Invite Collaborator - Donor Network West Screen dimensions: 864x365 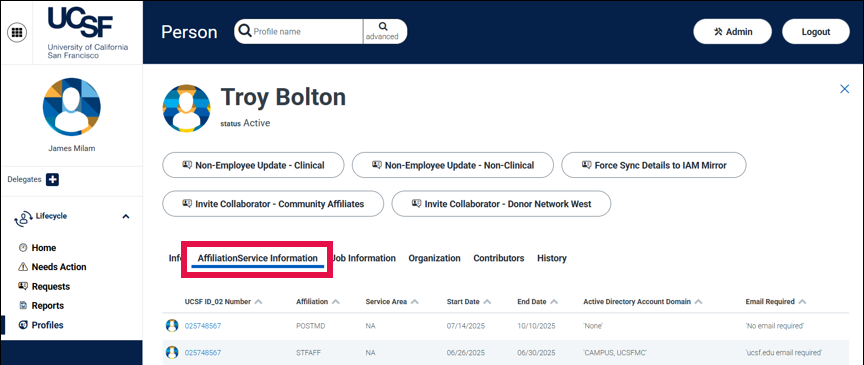click(501, 204)
